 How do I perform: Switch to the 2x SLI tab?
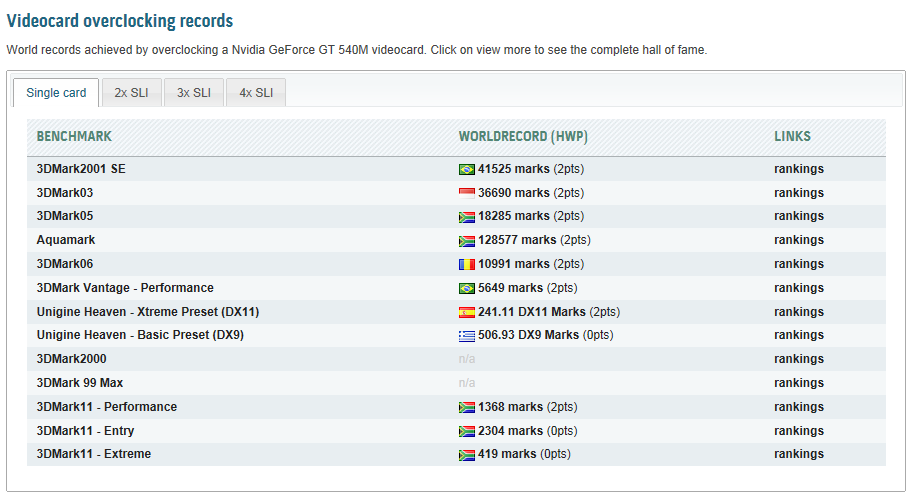coord(131,93)
